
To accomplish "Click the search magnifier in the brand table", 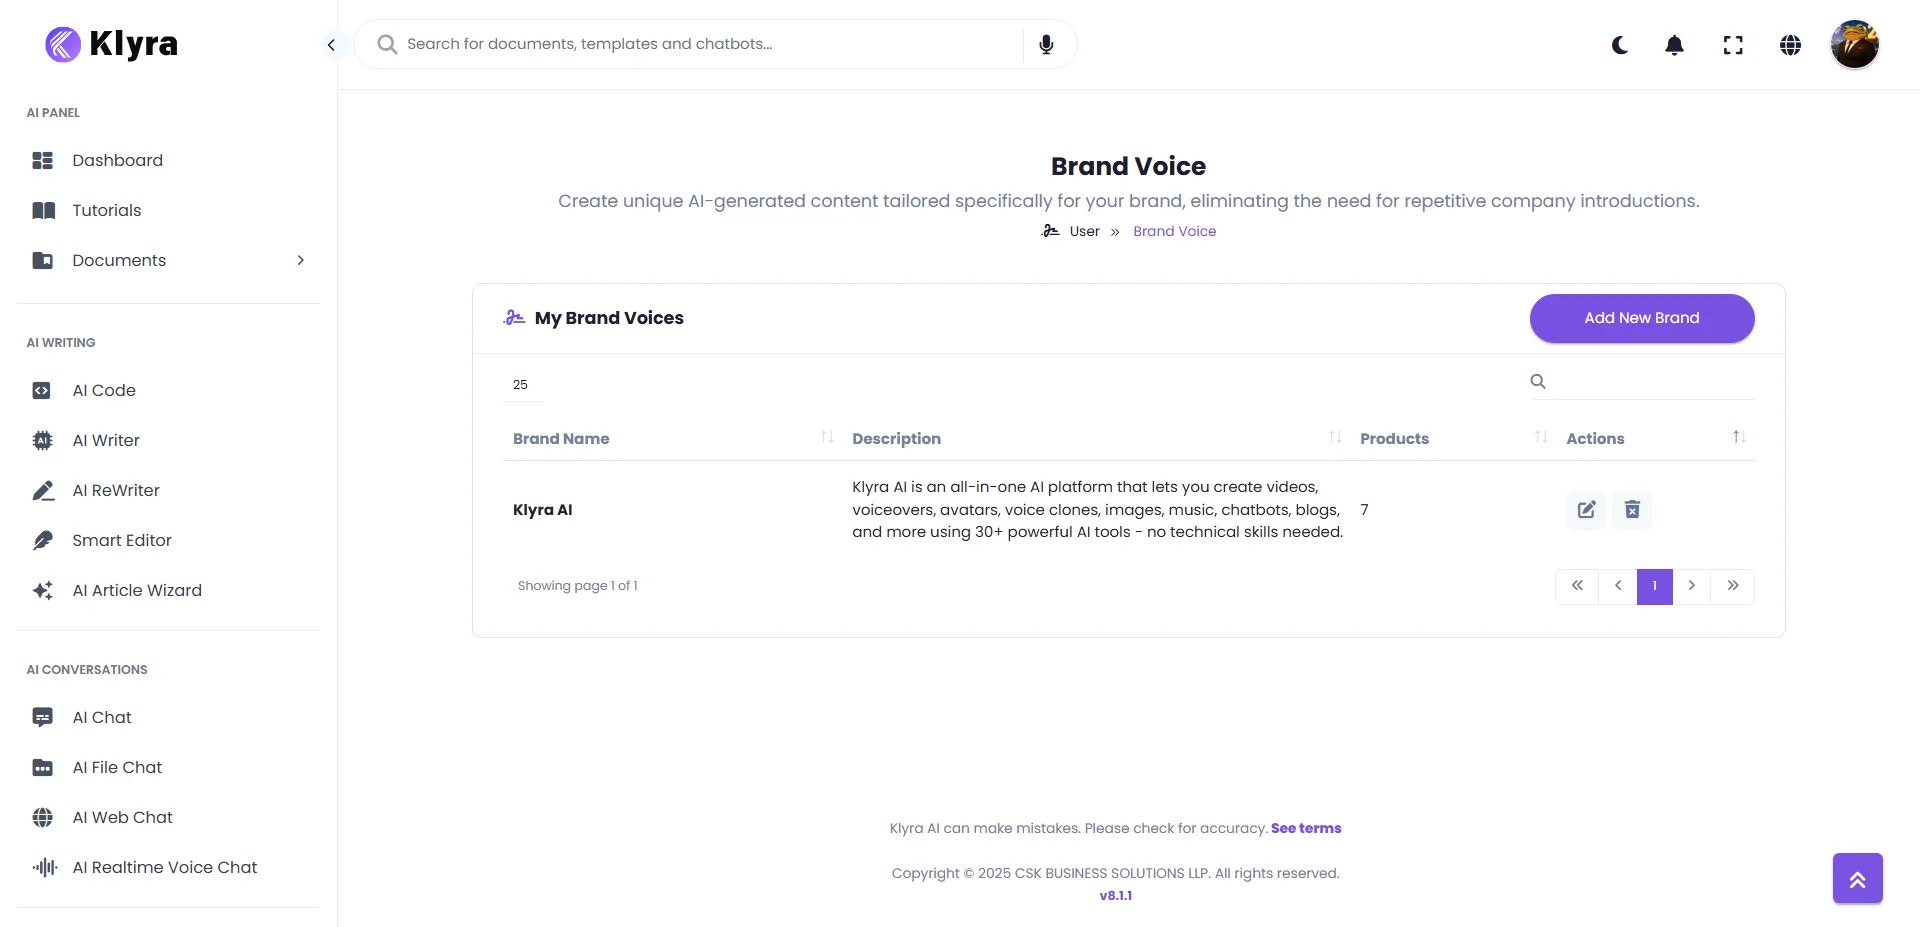I will point(1538,381).
